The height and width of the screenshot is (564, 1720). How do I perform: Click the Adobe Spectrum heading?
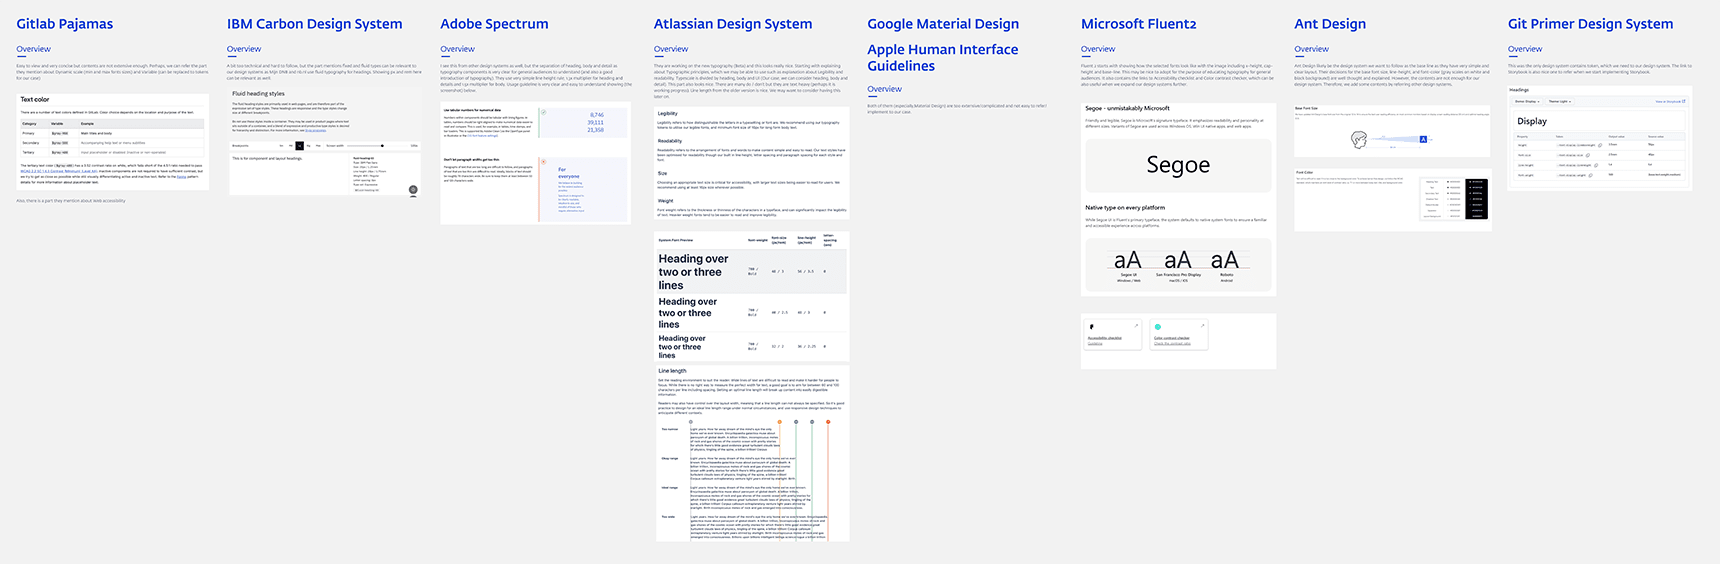(x=494, y=24)
